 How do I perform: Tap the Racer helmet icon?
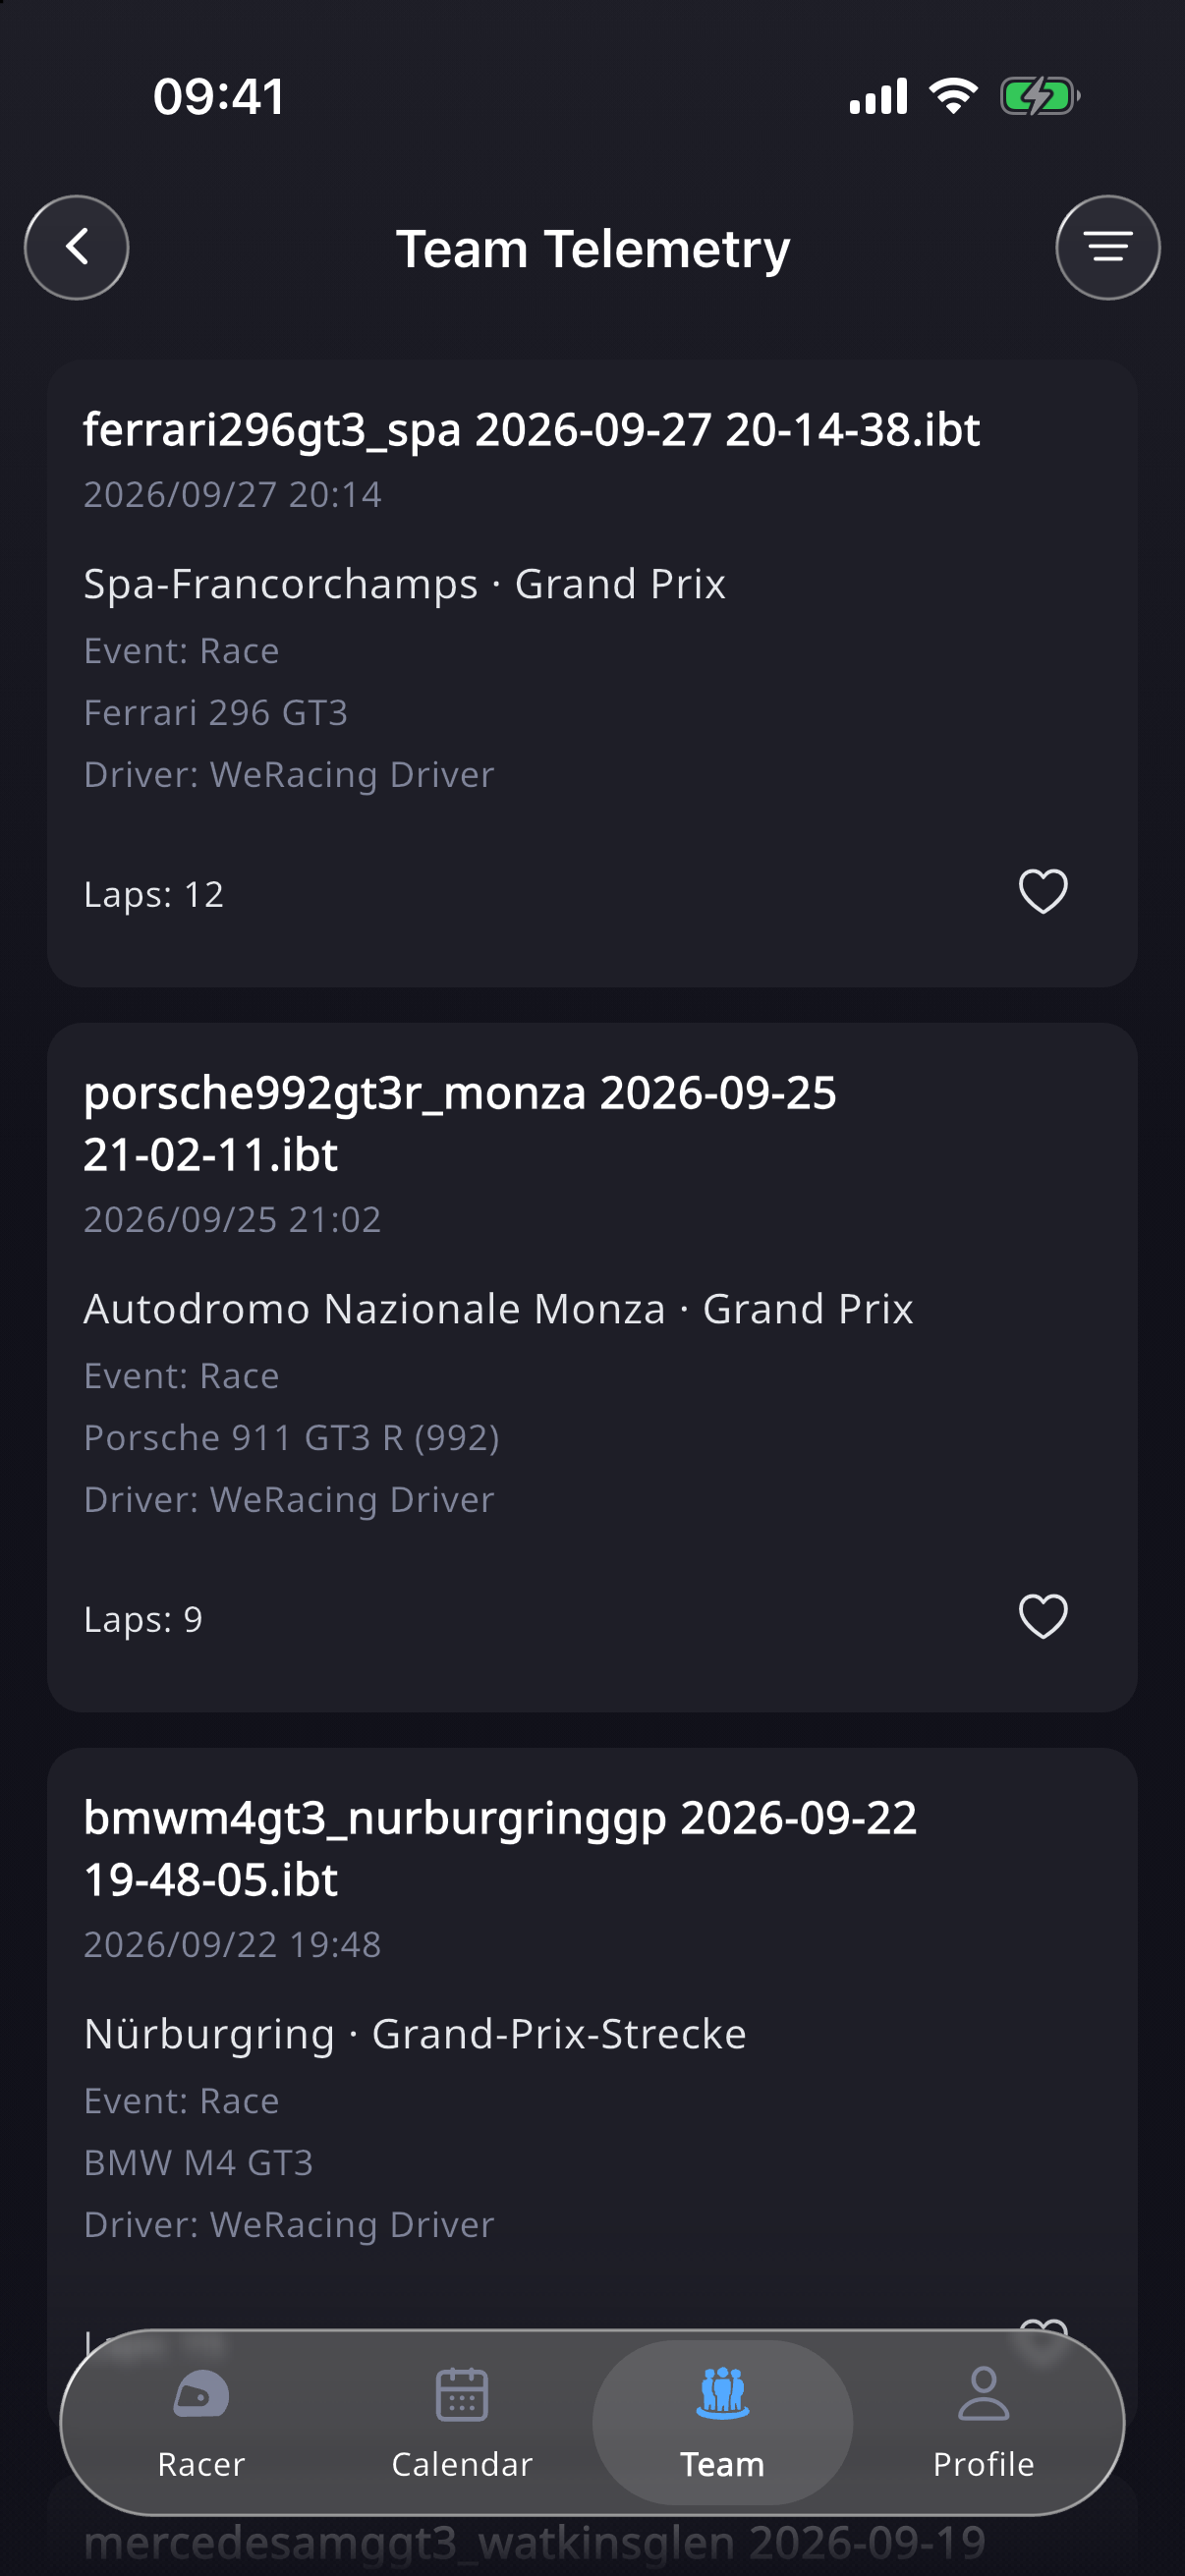(x=201, y=2395)
